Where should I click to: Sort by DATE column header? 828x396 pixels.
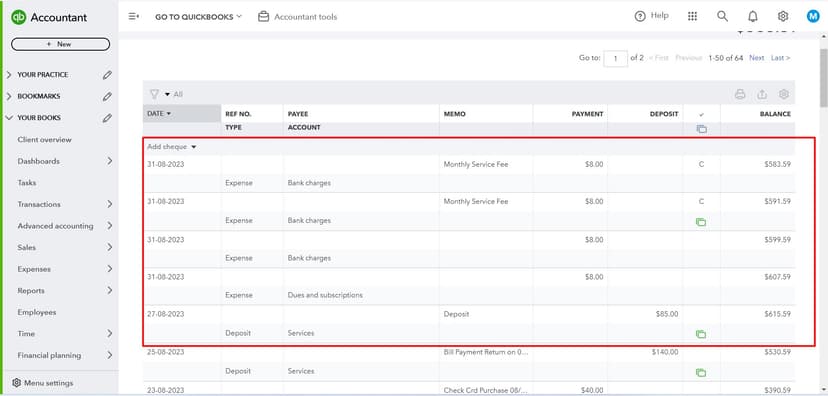coord(182,114)
